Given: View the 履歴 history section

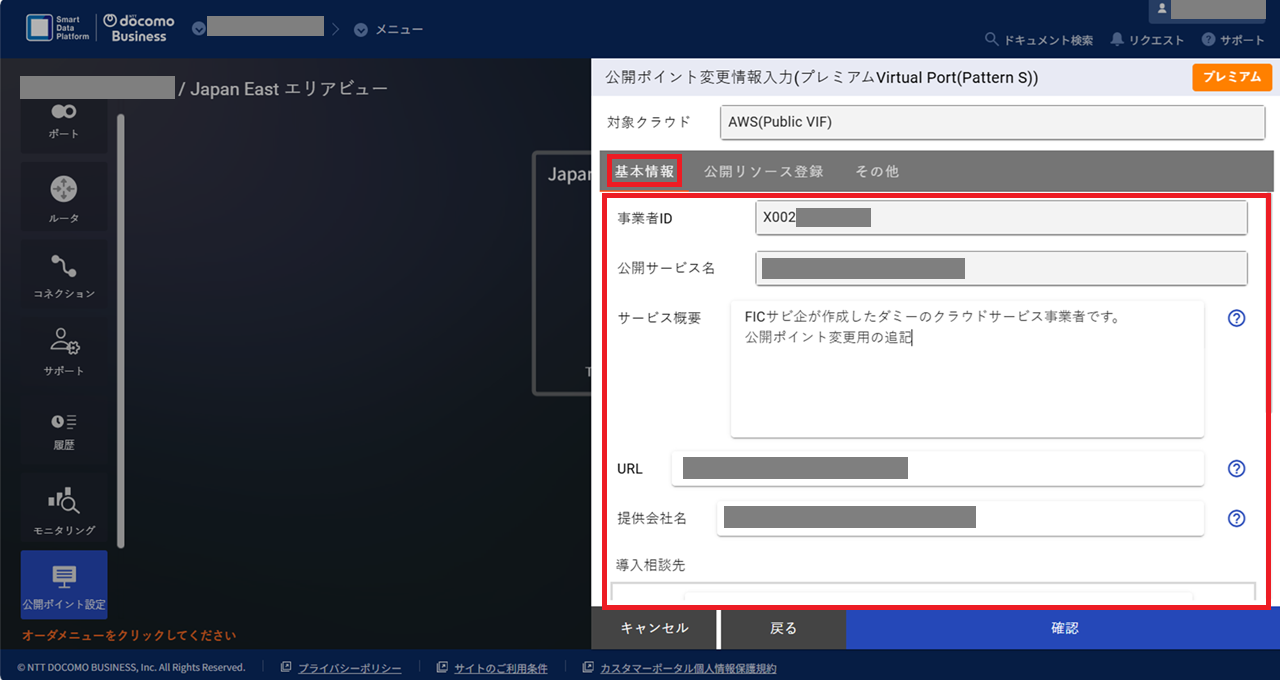Looking at the screenshot, I should coord(63,430).
